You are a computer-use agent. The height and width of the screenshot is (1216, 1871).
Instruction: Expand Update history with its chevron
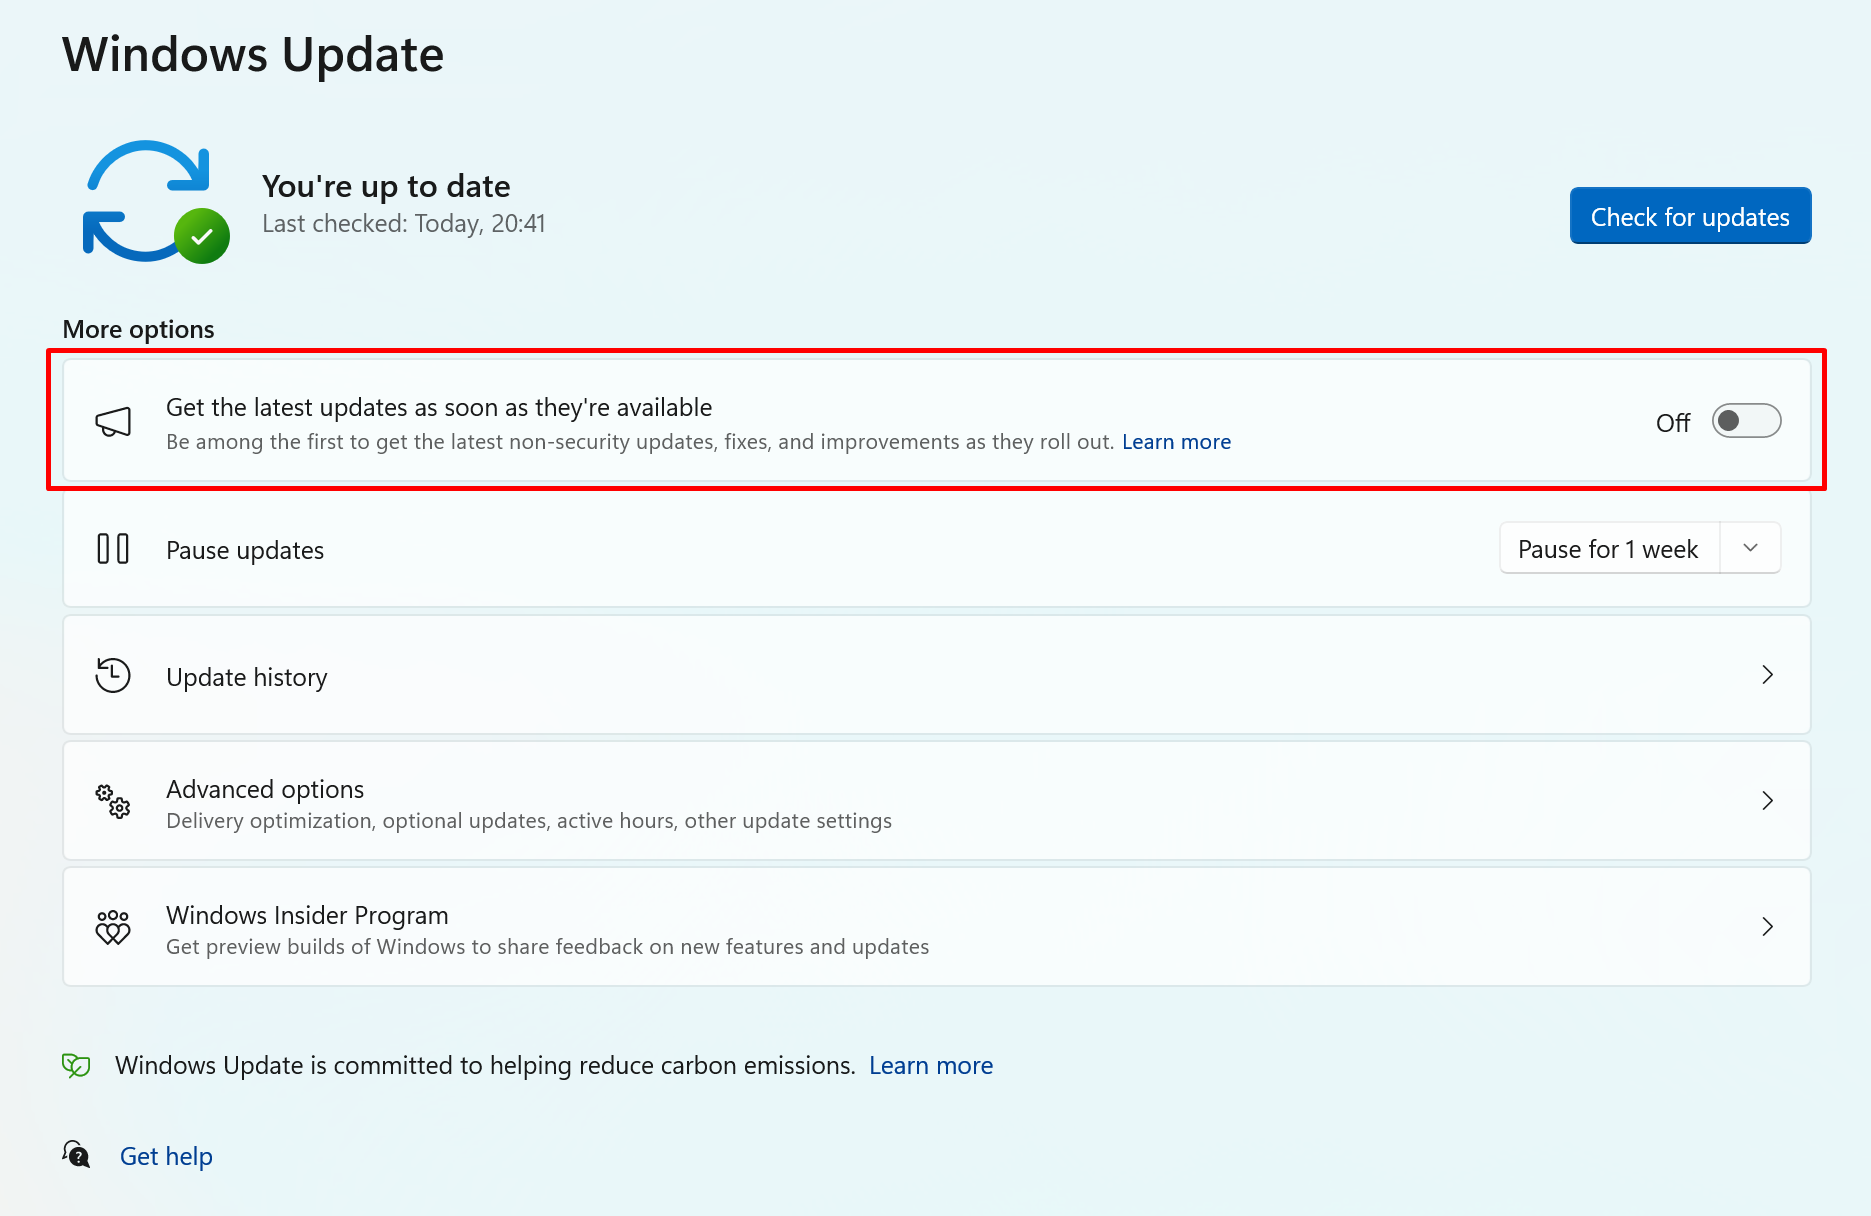pyautogui.click(x=1767, y=675)
